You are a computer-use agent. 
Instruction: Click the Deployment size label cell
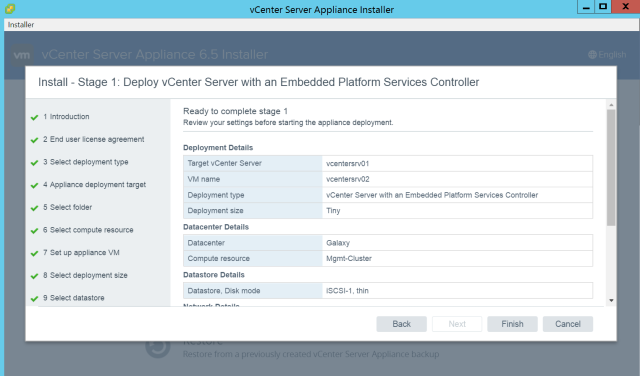pyautogui.click(x=253, y=211)
